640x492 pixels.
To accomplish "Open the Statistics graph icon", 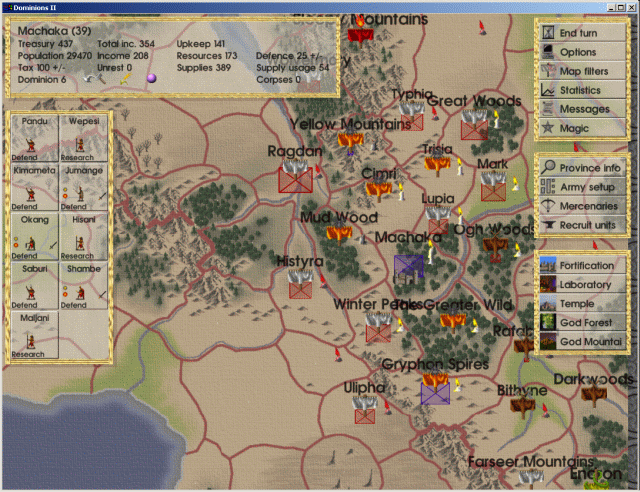I will click(x=548, y=90).
